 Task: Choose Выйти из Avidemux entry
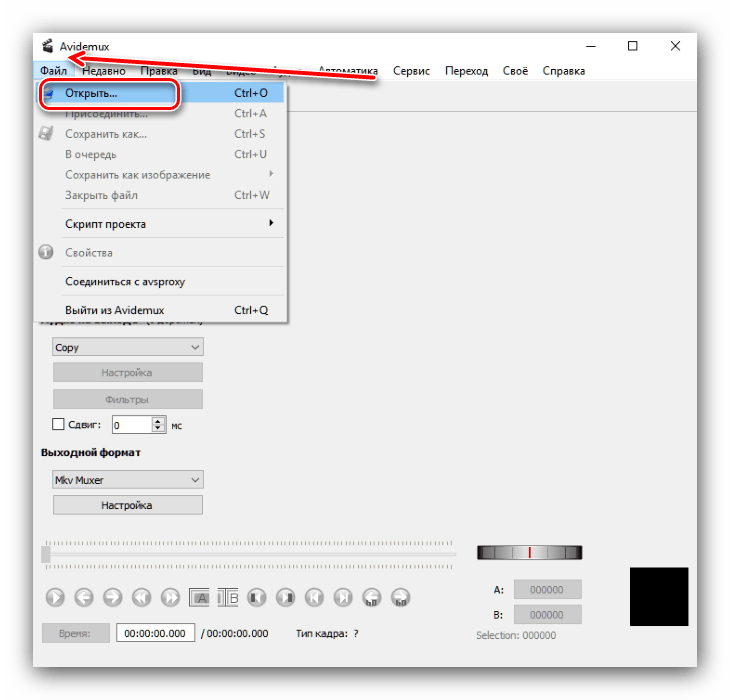(159, 310)
